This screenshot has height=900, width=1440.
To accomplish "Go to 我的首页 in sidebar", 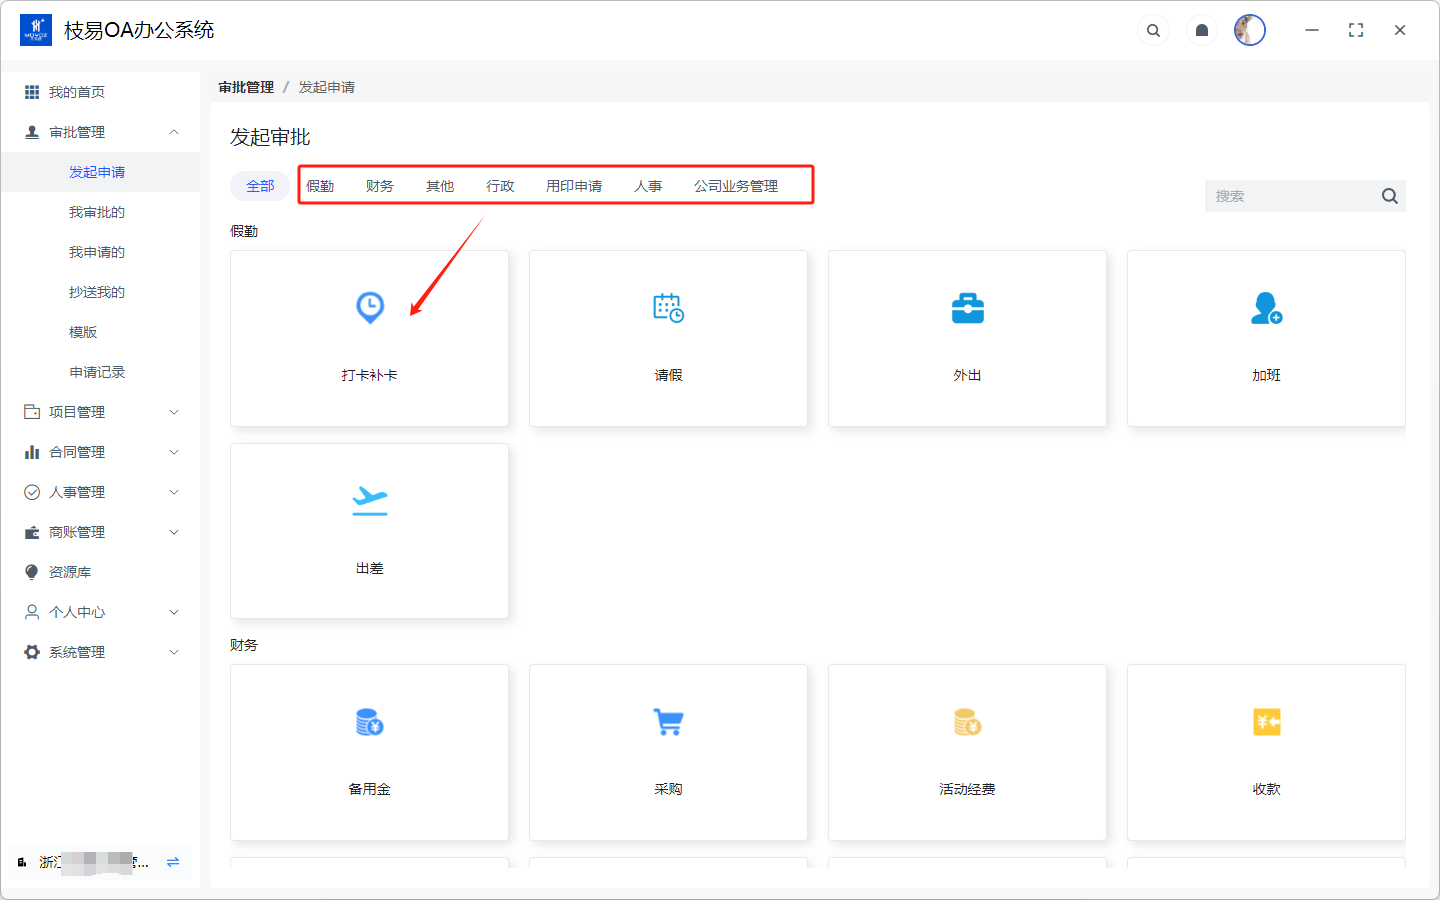I will click(77, 92).
